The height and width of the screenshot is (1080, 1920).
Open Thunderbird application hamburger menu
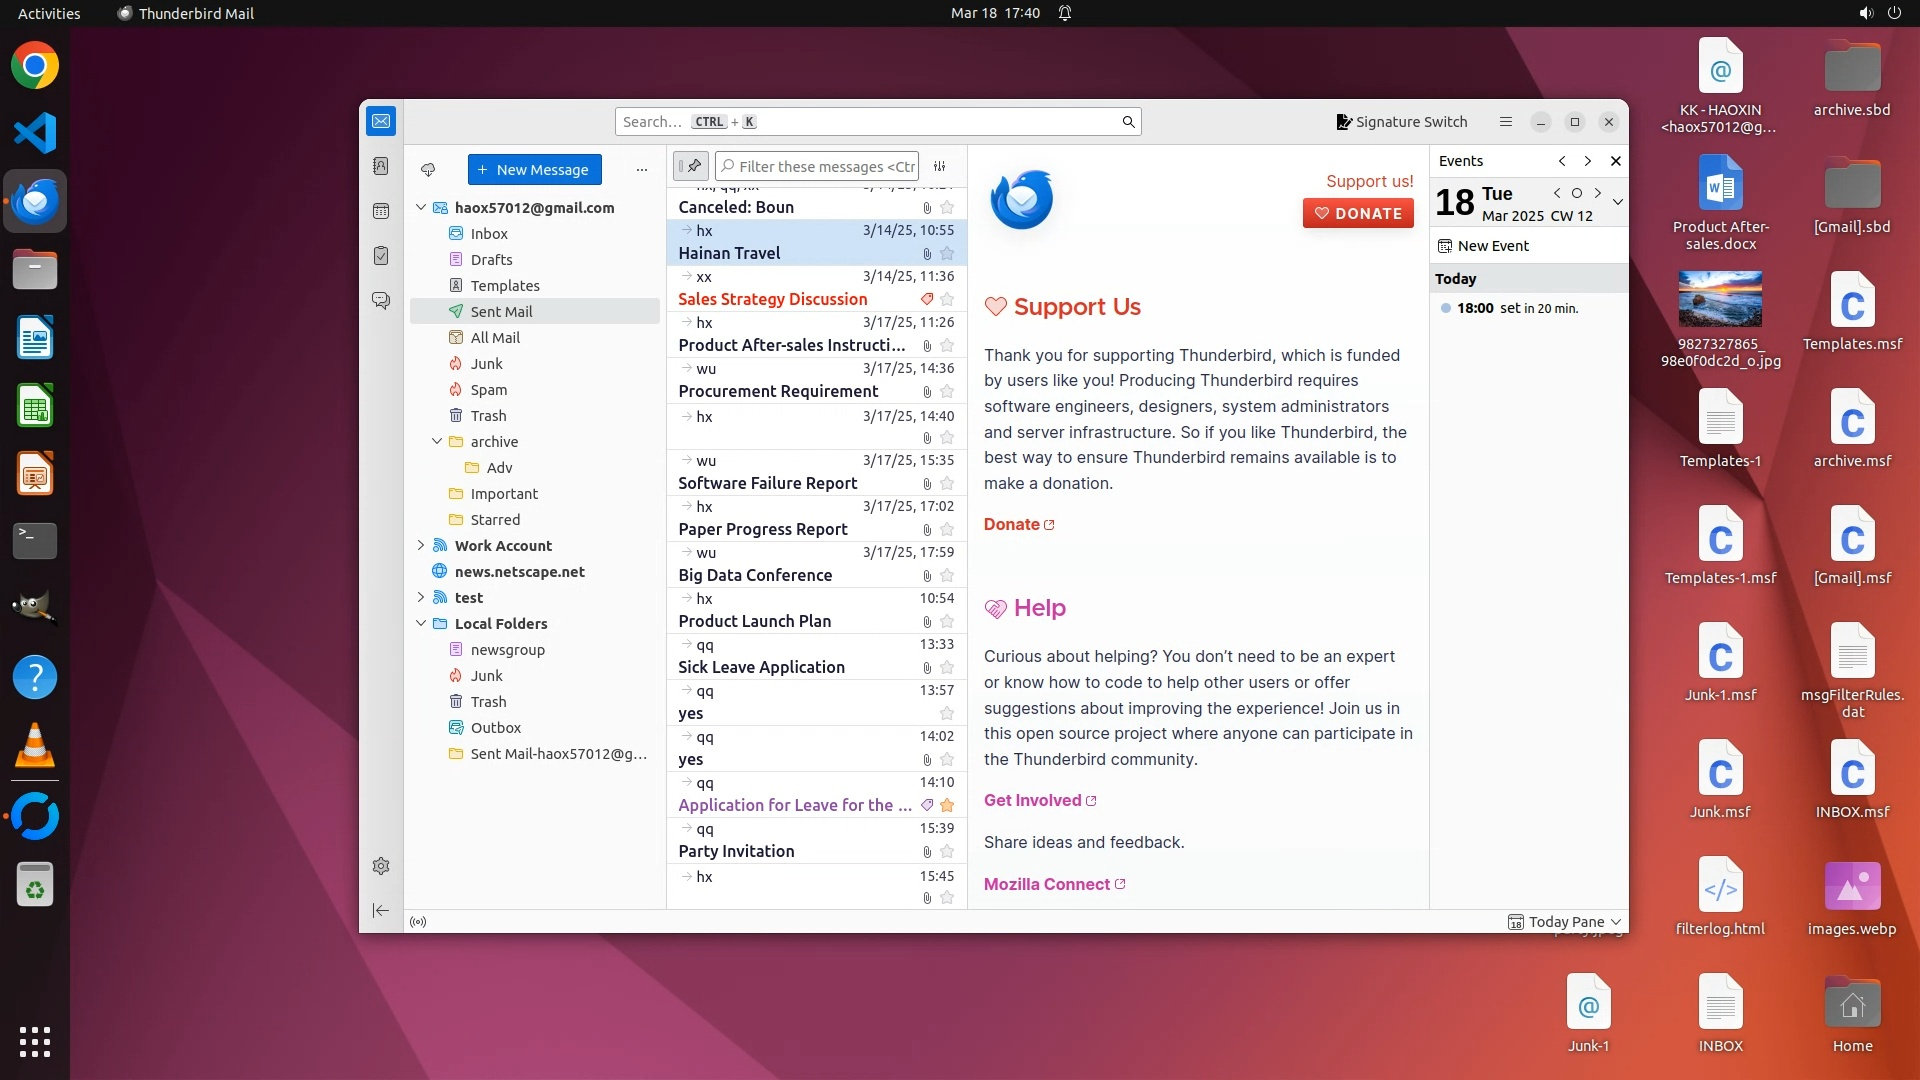point(1505,122)
